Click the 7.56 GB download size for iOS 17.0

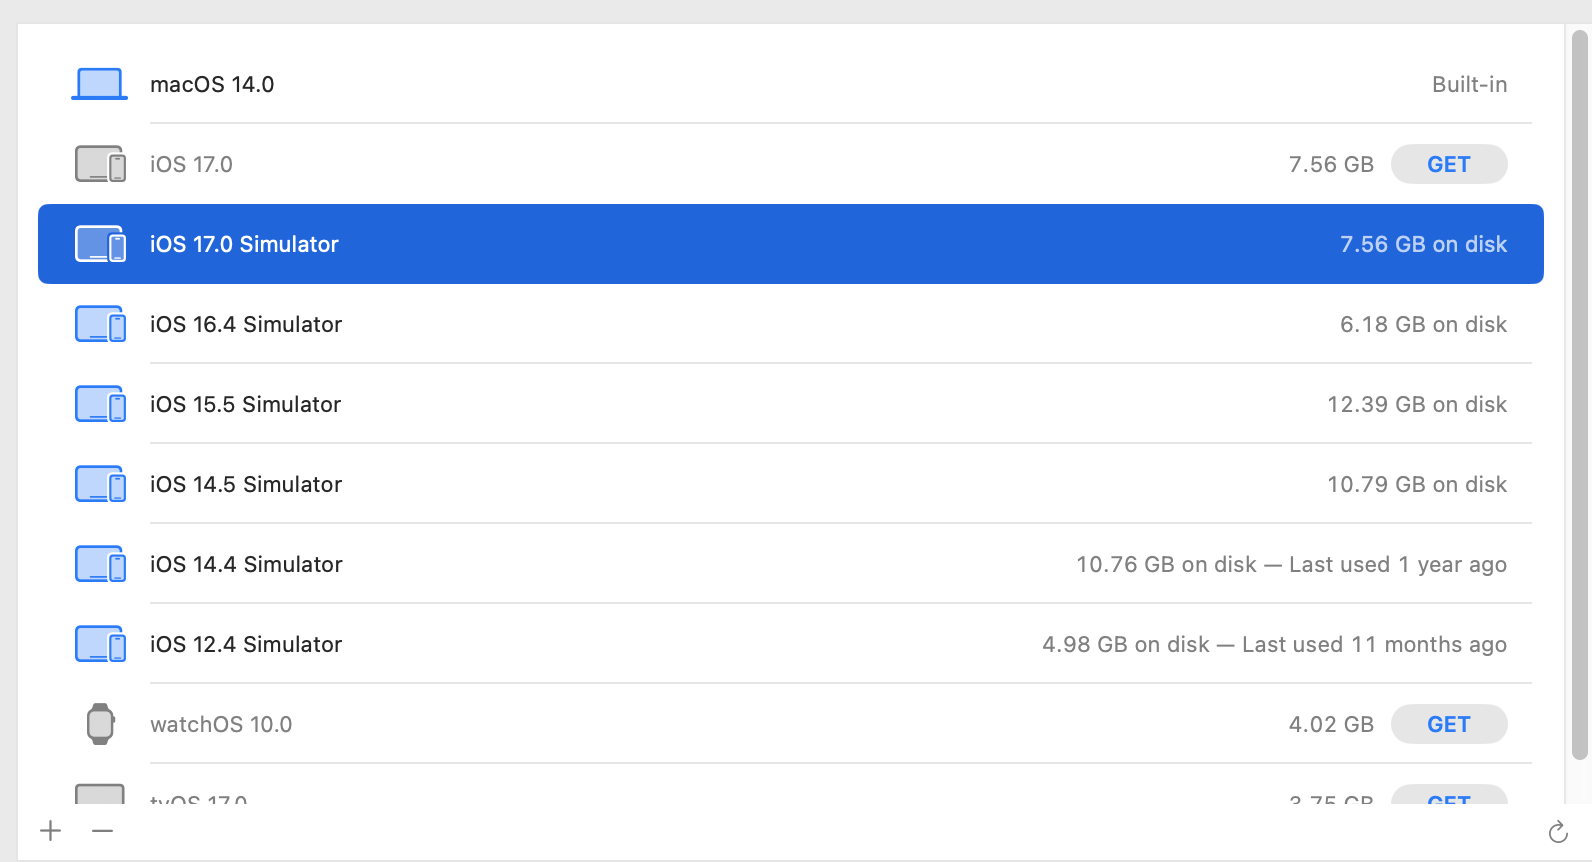tap(1331, 164)
